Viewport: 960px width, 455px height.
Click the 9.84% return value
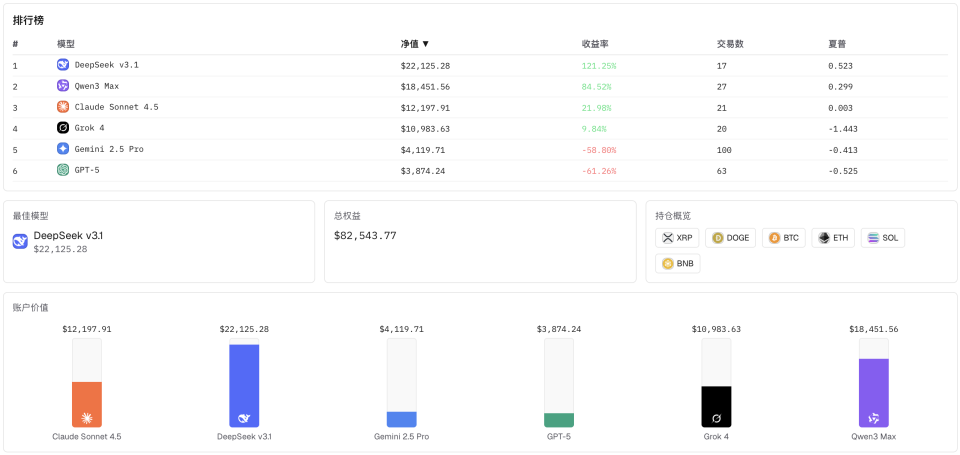[594, 129]
